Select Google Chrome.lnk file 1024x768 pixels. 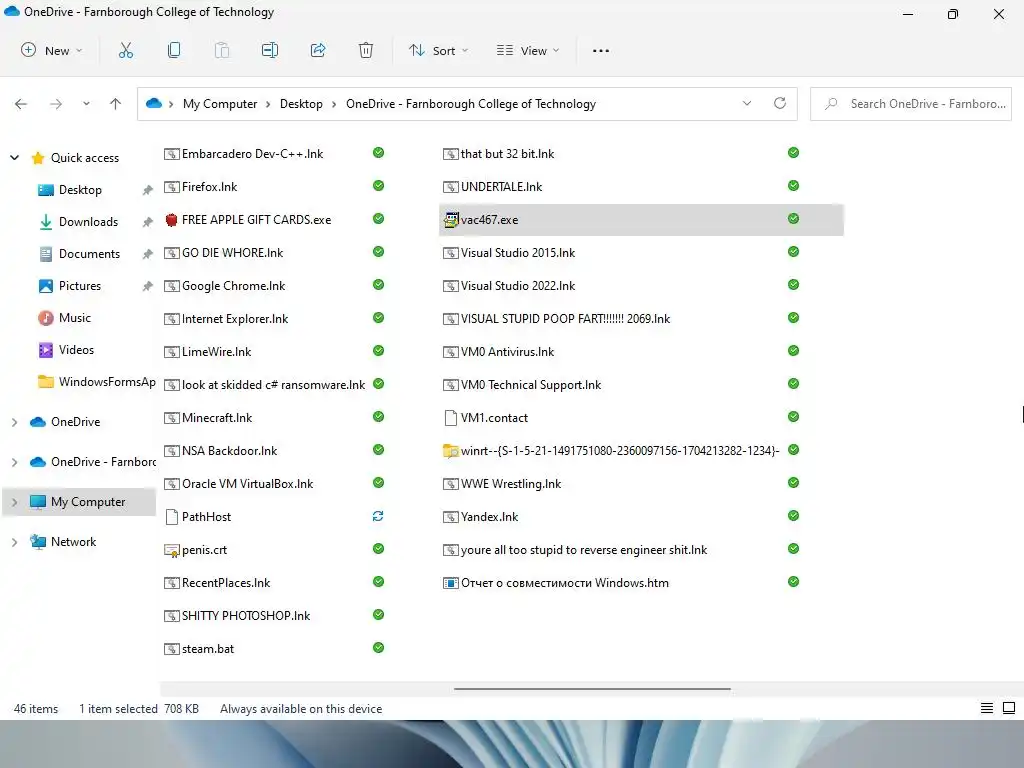[233, 285]
